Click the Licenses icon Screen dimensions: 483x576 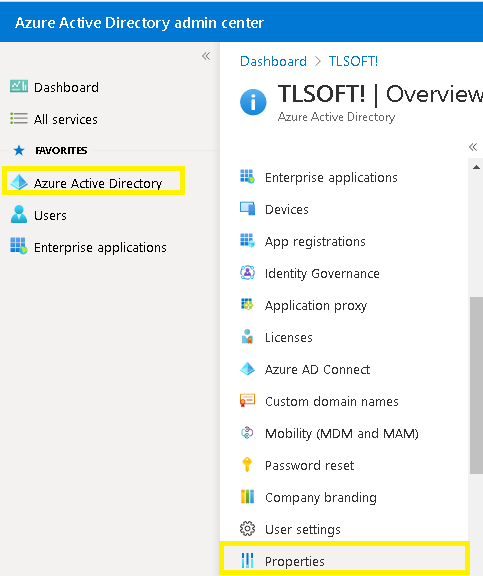coord(247,336)
